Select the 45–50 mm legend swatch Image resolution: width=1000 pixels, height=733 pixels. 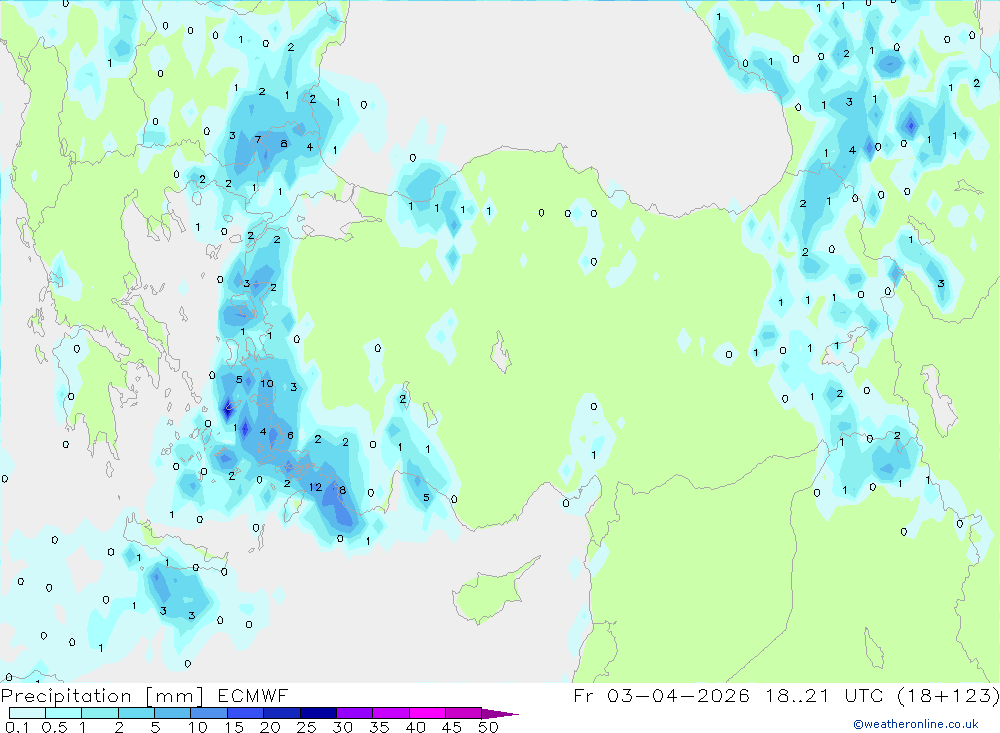pyautogui.click(x=464, y=713)
